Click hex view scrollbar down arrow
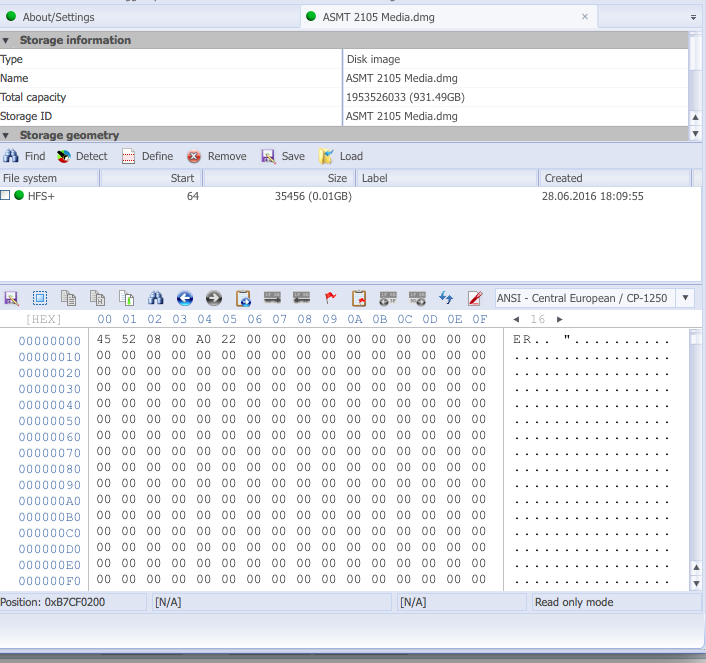The image size is (706, 663). tap(696, 584)
